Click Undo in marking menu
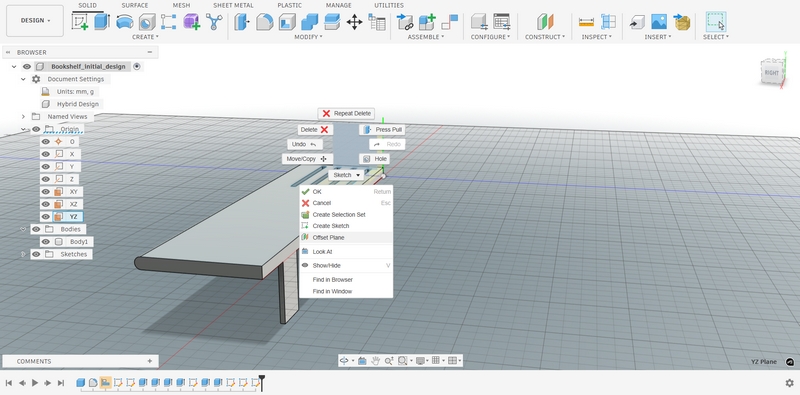 coord(305,144)
